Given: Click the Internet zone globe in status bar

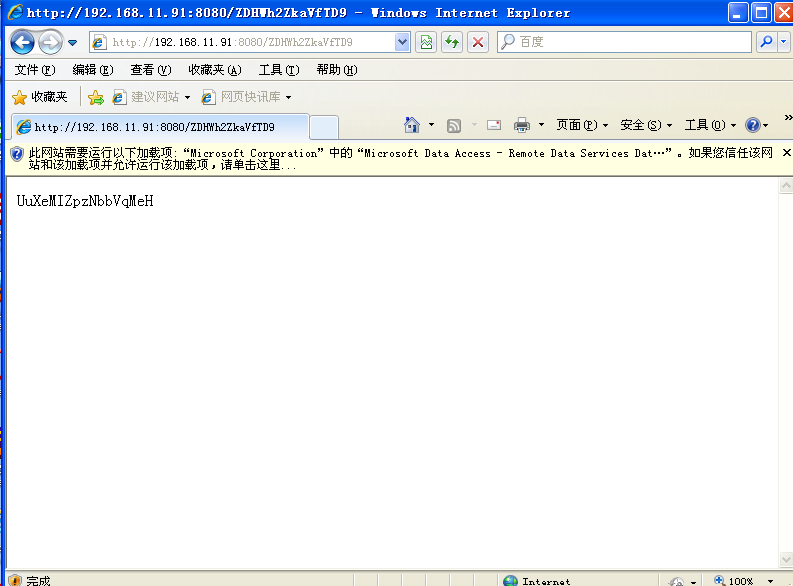Looking at the screenshot, I should coord(510,581).
